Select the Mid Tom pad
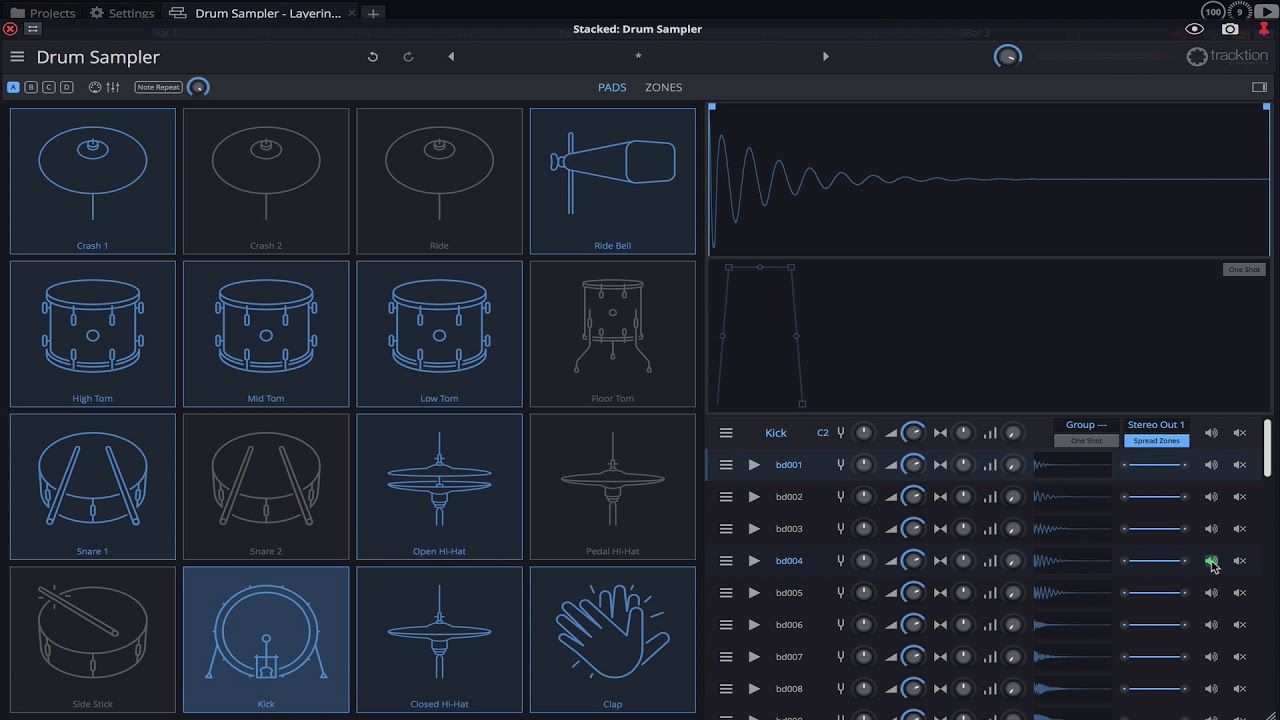This screenshot has height=720, width=1280. click(x=266, y=334)
